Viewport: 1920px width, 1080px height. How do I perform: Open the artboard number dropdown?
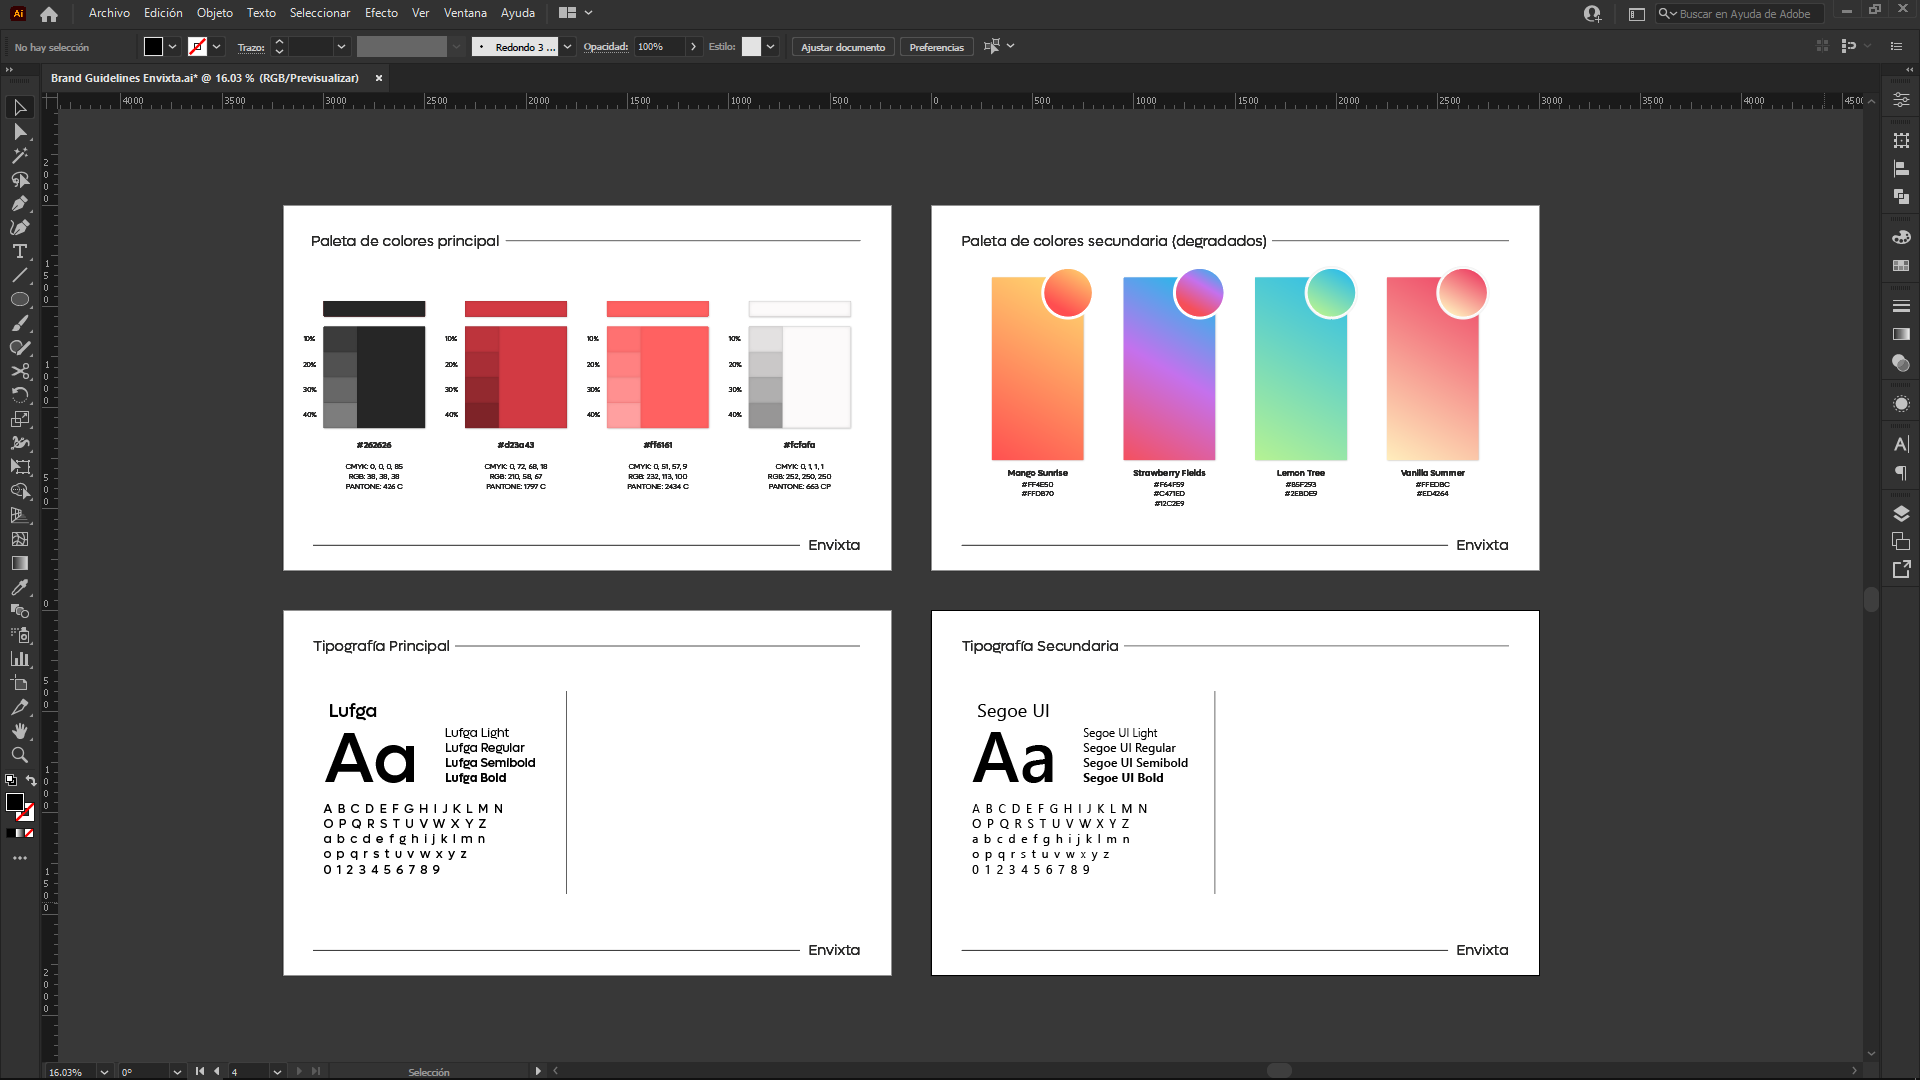pos(277,1071)
